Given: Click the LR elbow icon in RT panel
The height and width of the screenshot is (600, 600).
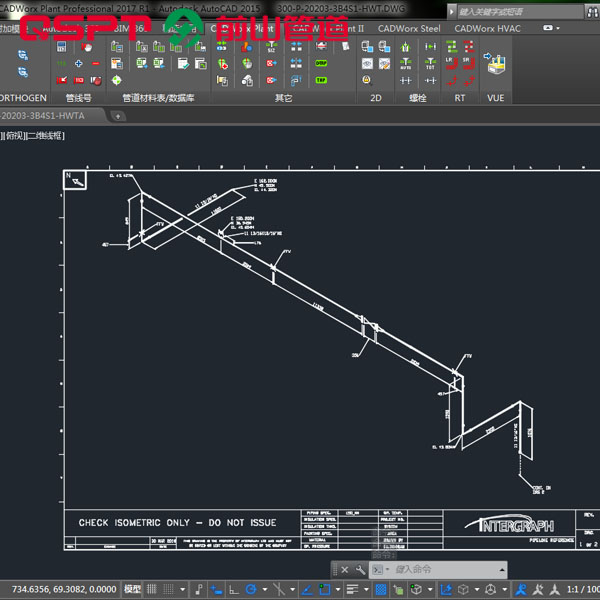Looking at the screenshot, I should coord(450,61).
